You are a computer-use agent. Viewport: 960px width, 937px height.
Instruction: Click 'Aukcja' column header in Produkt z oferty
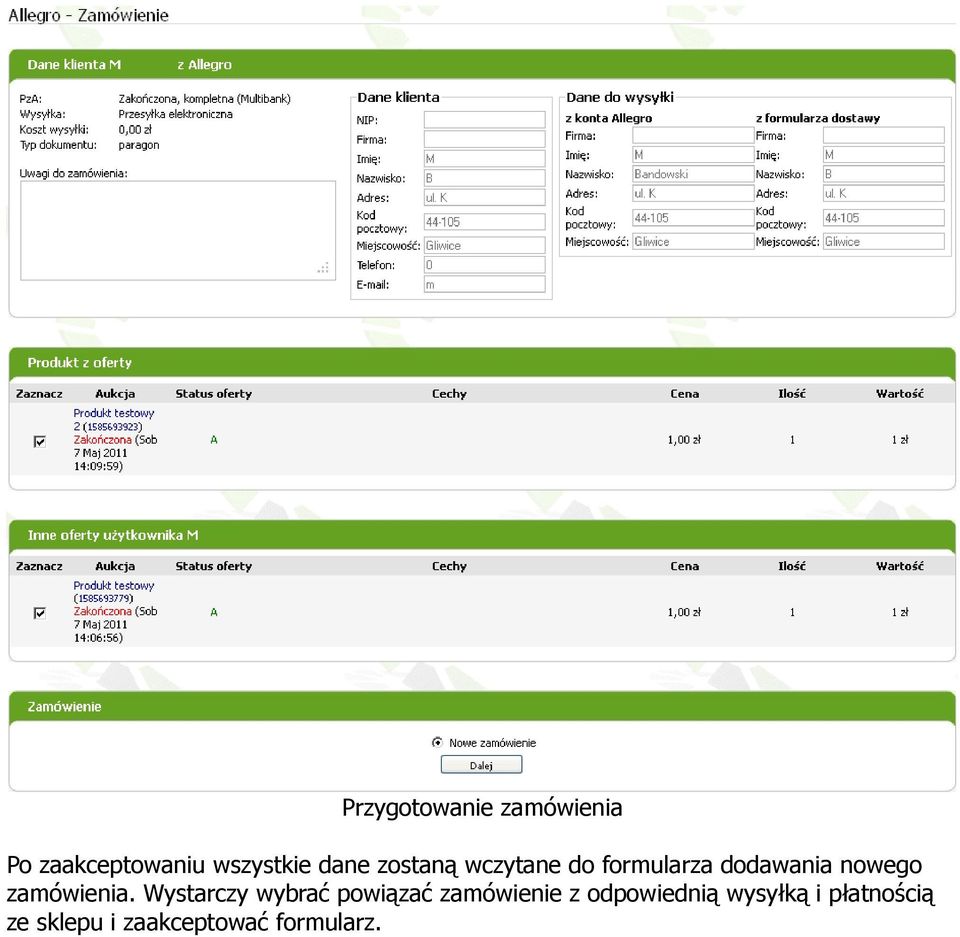click(115, 394)
